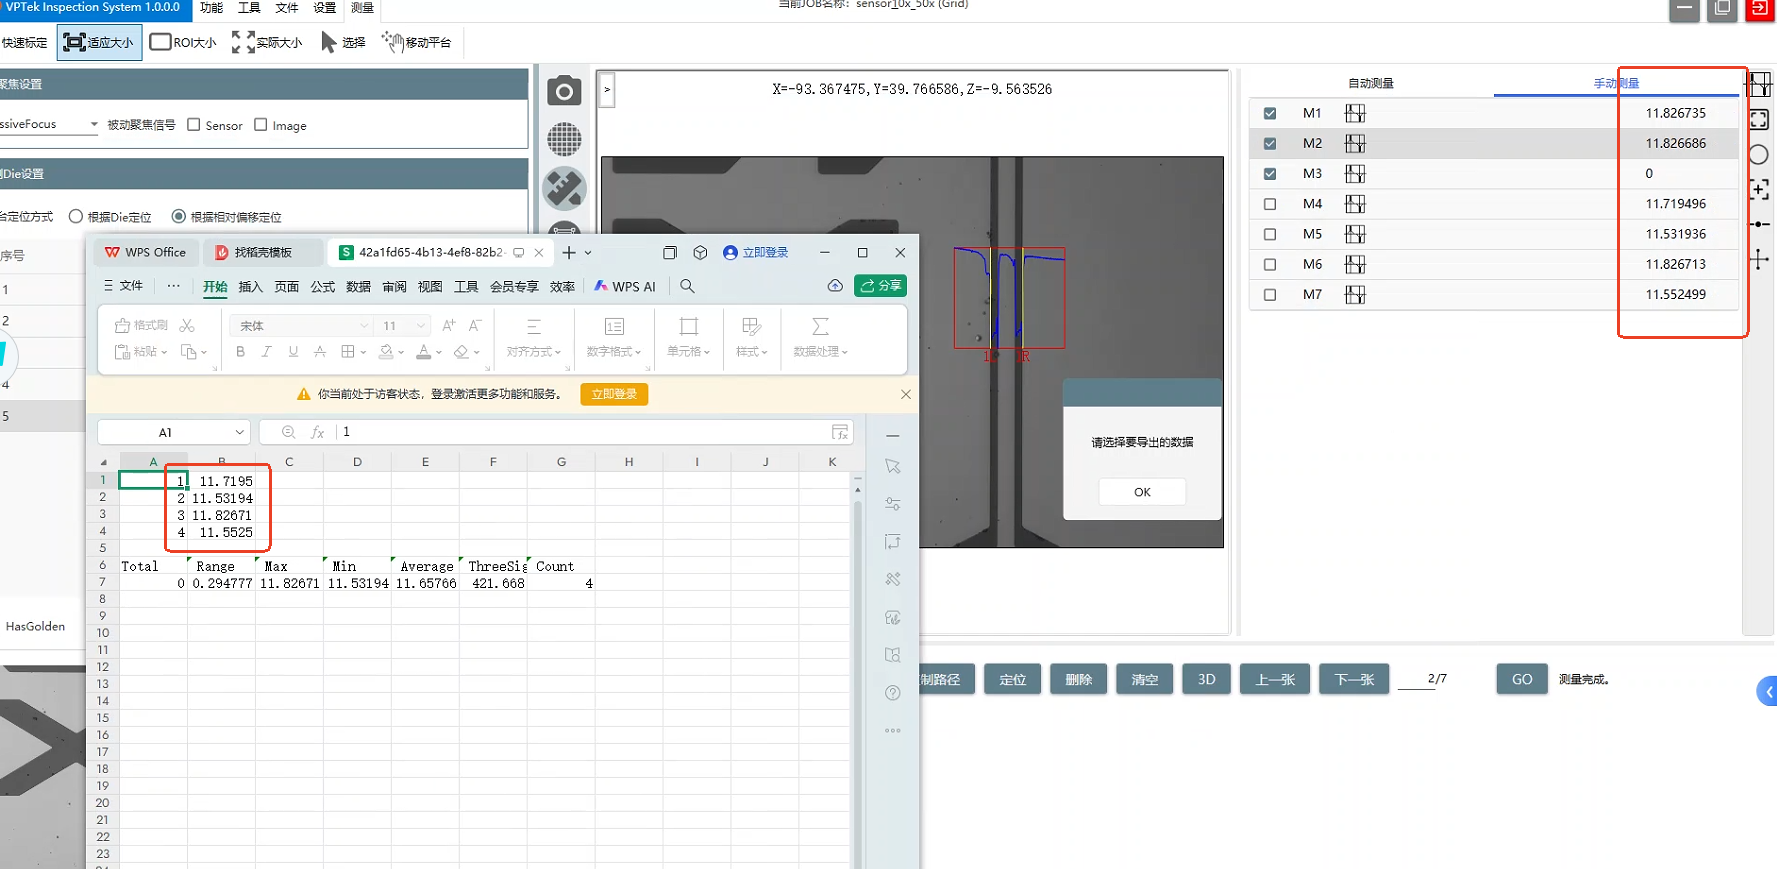This screenshot has height=869, width=1777.
Task: Open the cell name box dropdown
Action: coord(239,432)
